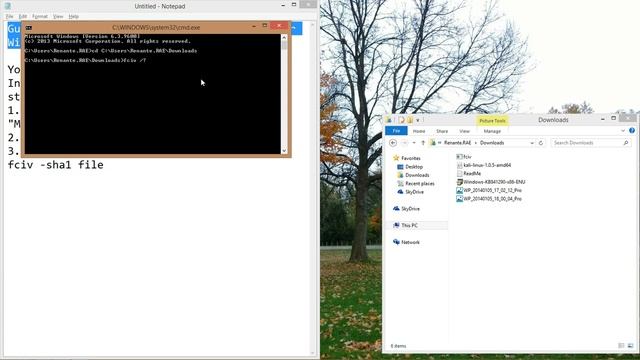The height and width of the screenshot is (360, 640).
Task: Open the recent locations dropdown in explorer
Action: [414, 143]
